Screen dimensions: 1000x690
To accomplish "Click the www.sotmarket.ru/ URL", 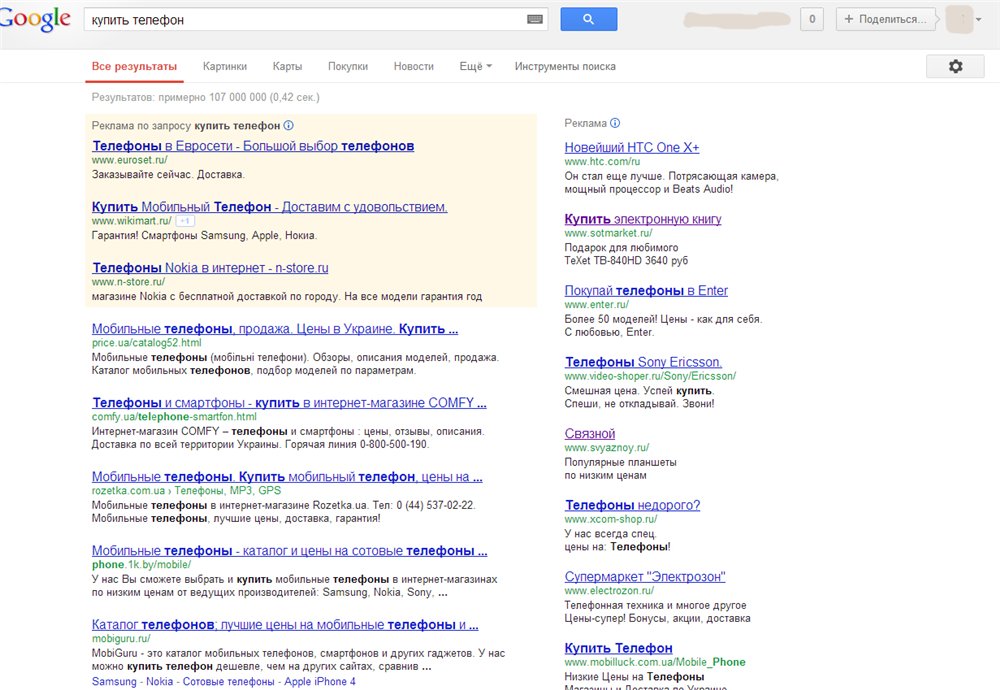I will (608, 233).
